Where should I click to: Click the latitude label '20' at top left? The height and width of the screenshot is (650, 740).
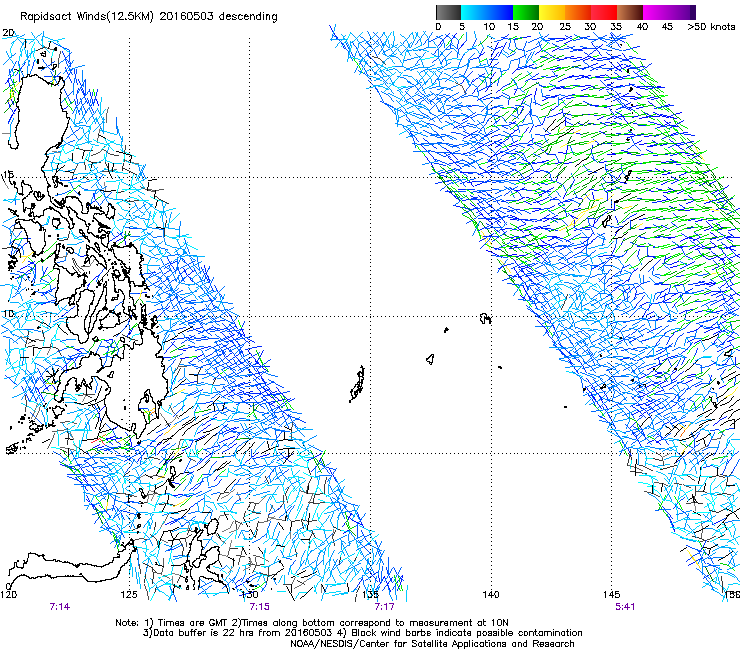[x=8, y=33]
